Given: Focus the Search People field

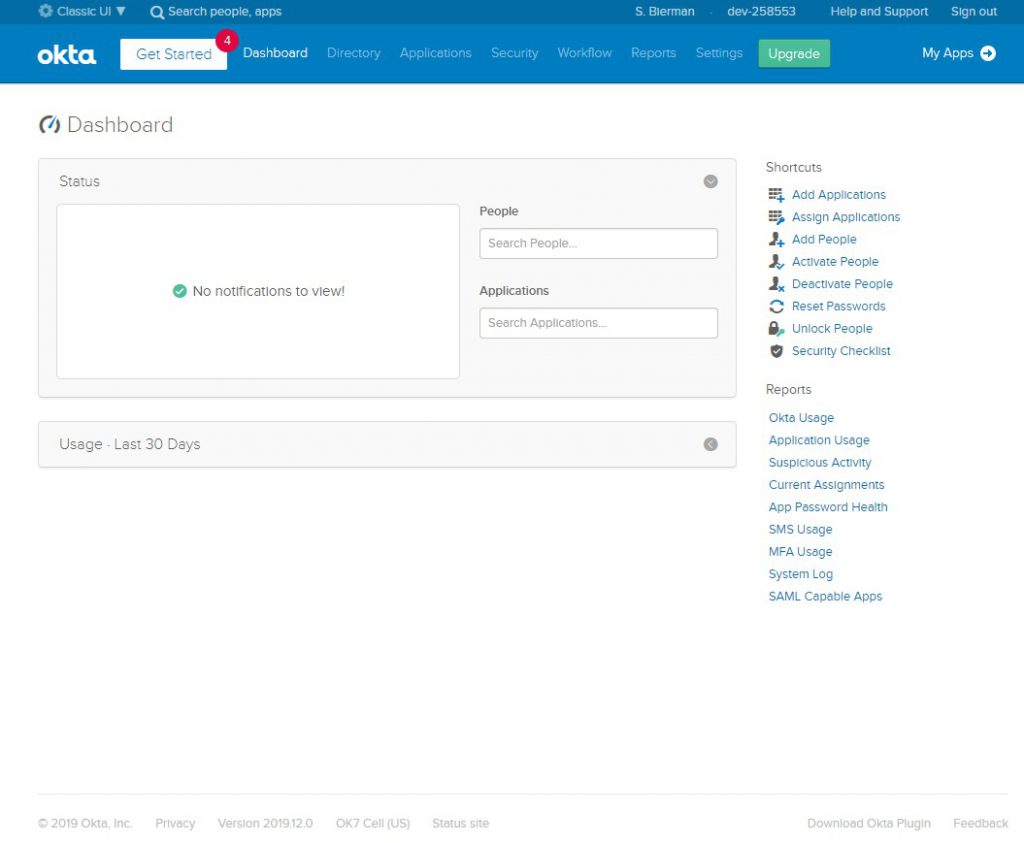Looking at the screenshot, I should [x=598, y=243].
